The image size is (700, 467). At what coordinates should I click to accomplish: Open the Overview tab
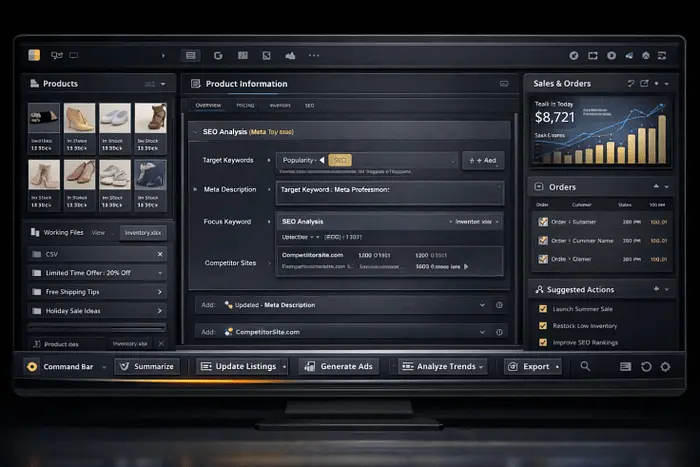209,105
